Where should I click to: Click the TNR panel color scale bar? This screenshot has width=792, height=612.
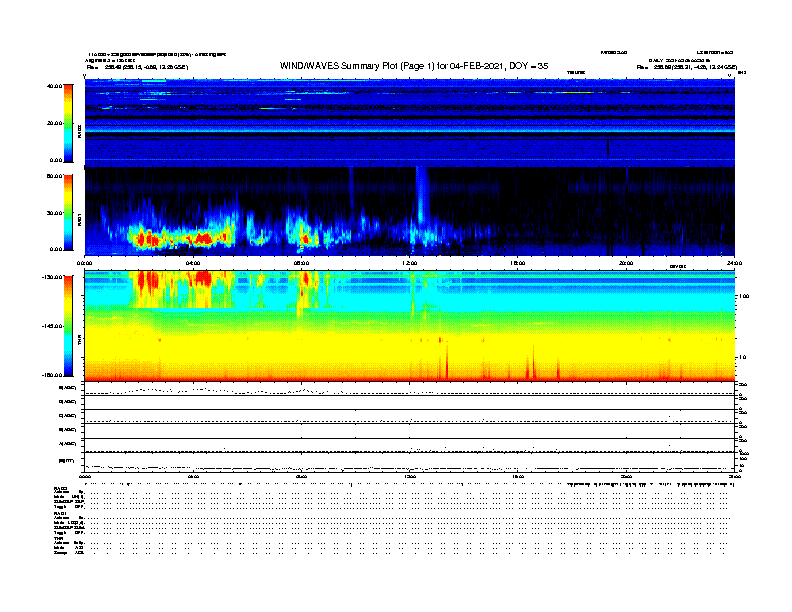[x=68, y=326]
